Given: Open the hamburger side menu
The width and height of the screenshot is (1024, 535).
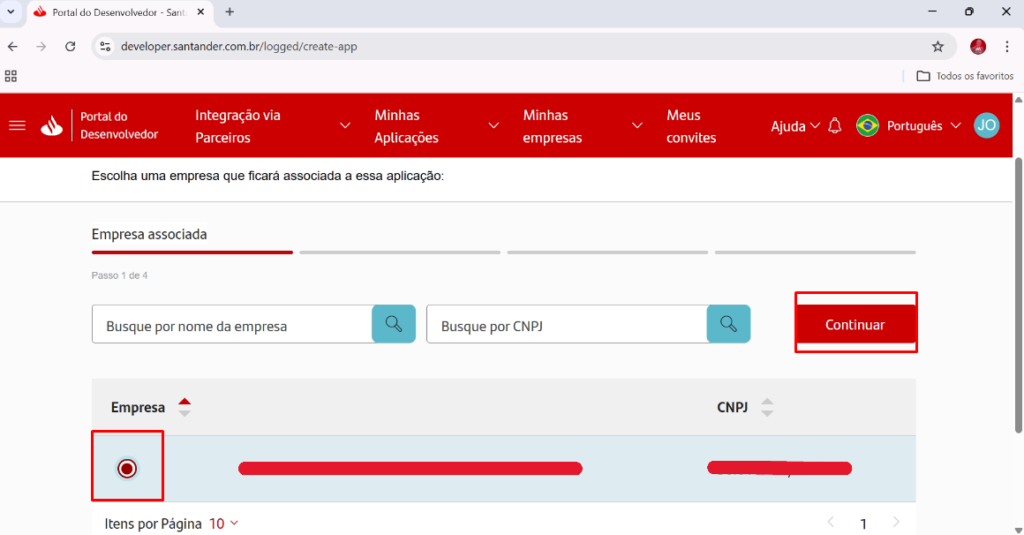Looking at the screenshot, I should click(x=17, y=126).
